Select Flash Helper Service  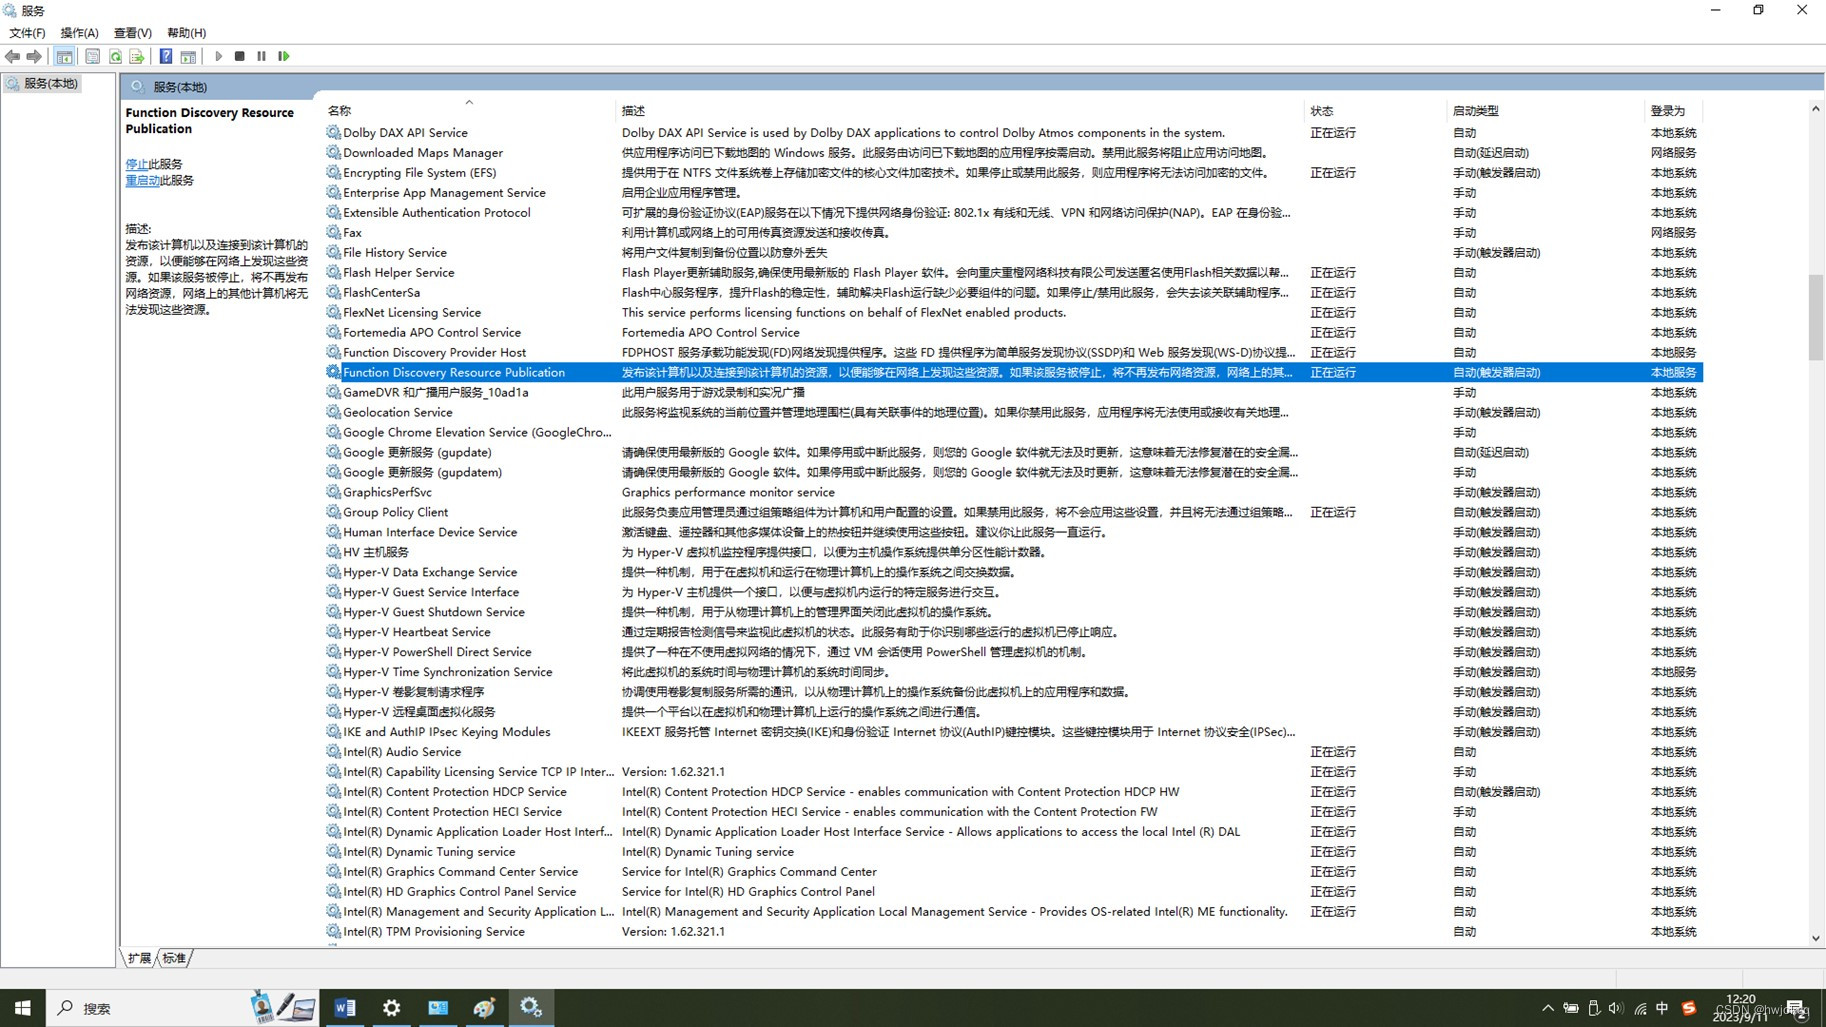(x=1012, y=272)
